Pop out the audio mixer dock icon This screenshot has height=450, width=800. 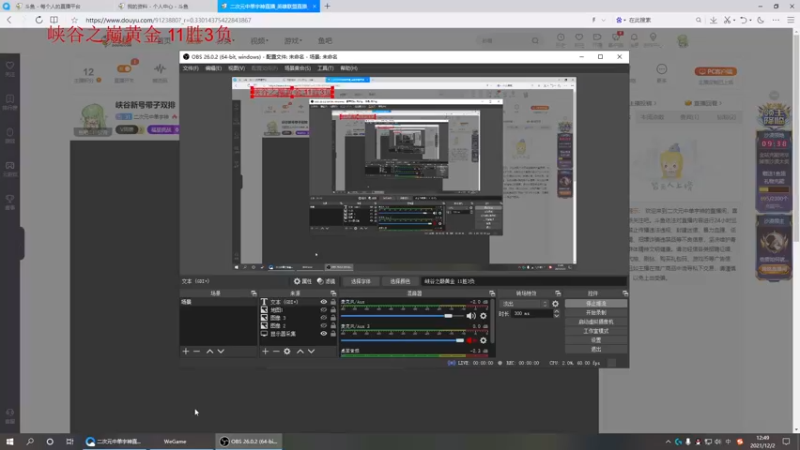pyautogui.click(x=492, y=293)
